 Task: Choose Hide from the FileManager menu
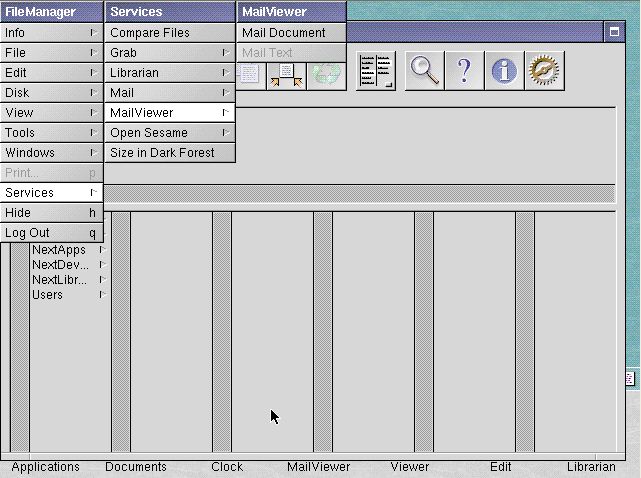(52, 213)
